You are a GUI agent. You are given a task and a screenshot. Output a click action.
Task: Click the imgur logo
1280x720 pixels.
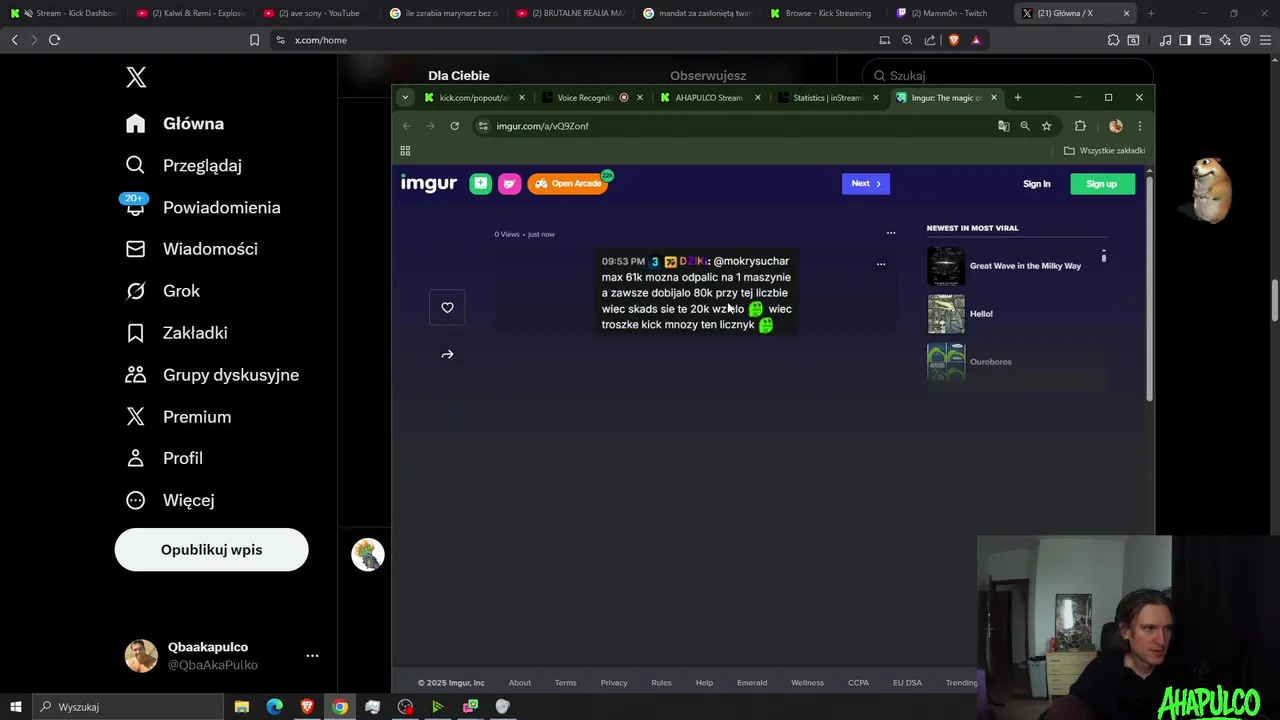(429, 183)
